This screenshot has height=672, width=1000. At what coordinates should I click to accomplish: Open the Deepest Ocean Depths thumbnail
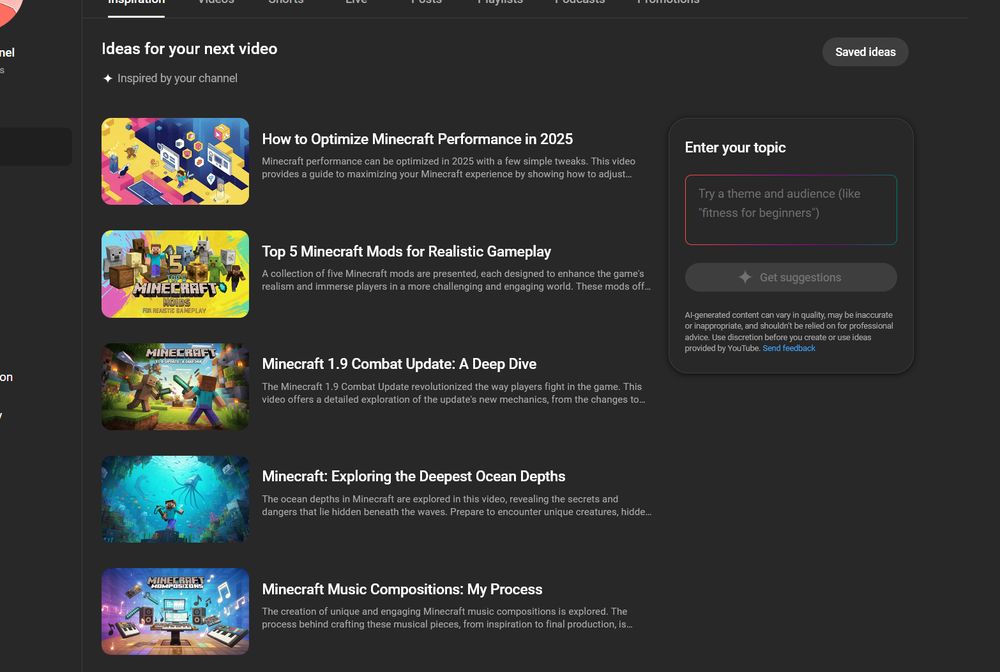(175, 499)
